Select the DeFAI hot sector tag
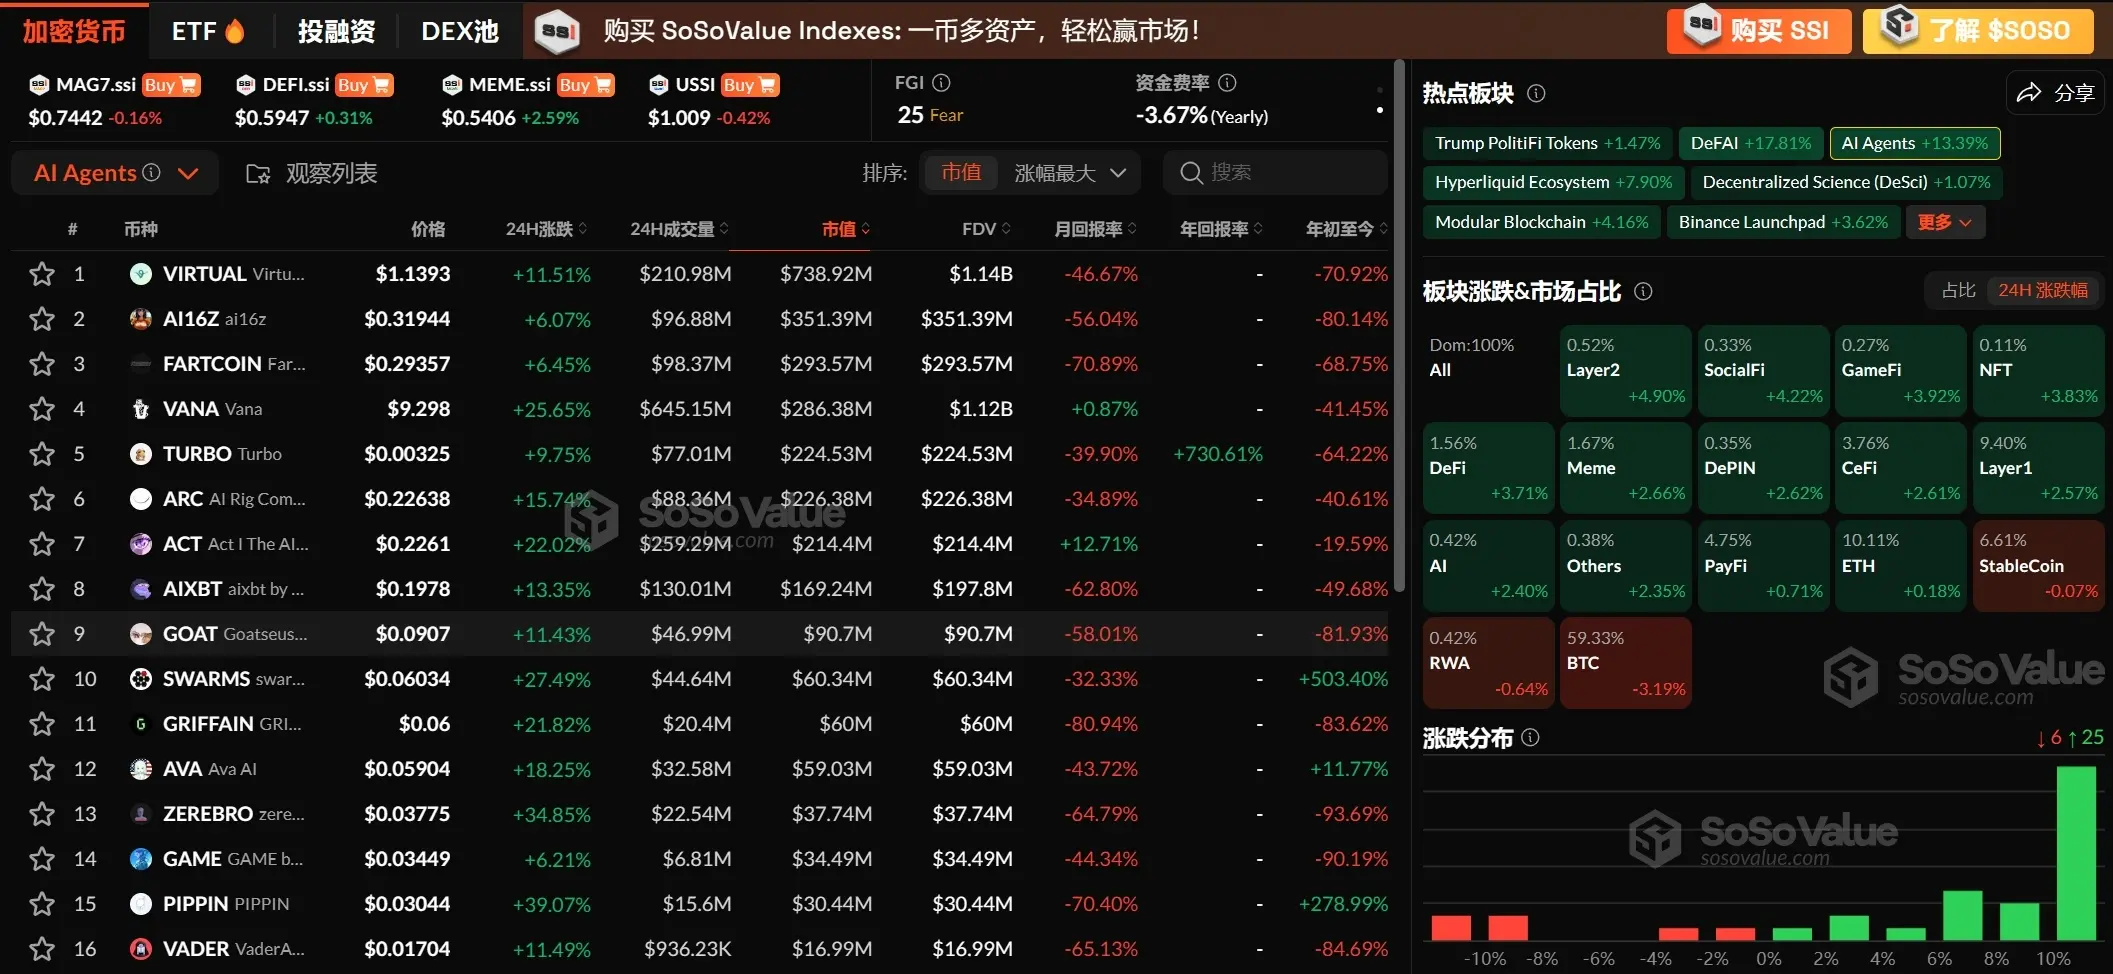Viewport: 2113px width, 974px height. (x=1749, y=143)
